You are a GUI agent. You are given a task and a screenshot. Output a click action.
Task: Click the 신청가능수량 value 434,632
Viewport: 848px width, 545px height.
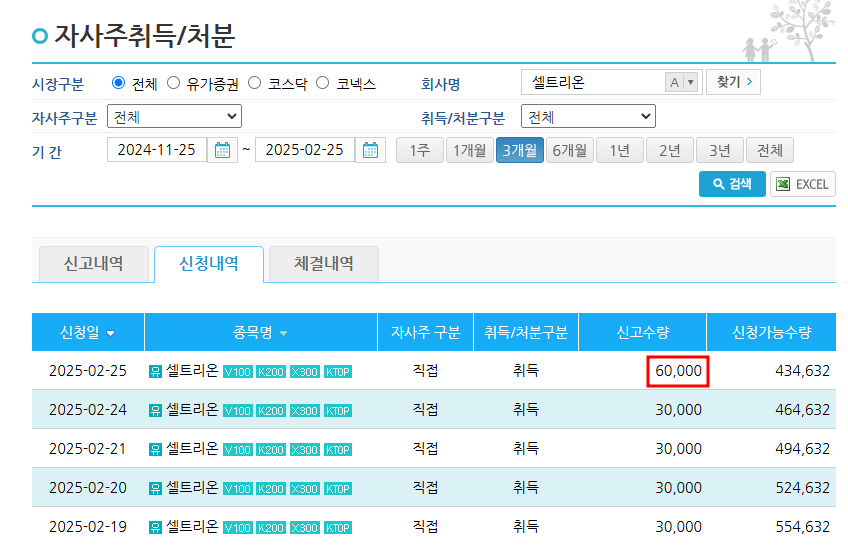(803, 371)
